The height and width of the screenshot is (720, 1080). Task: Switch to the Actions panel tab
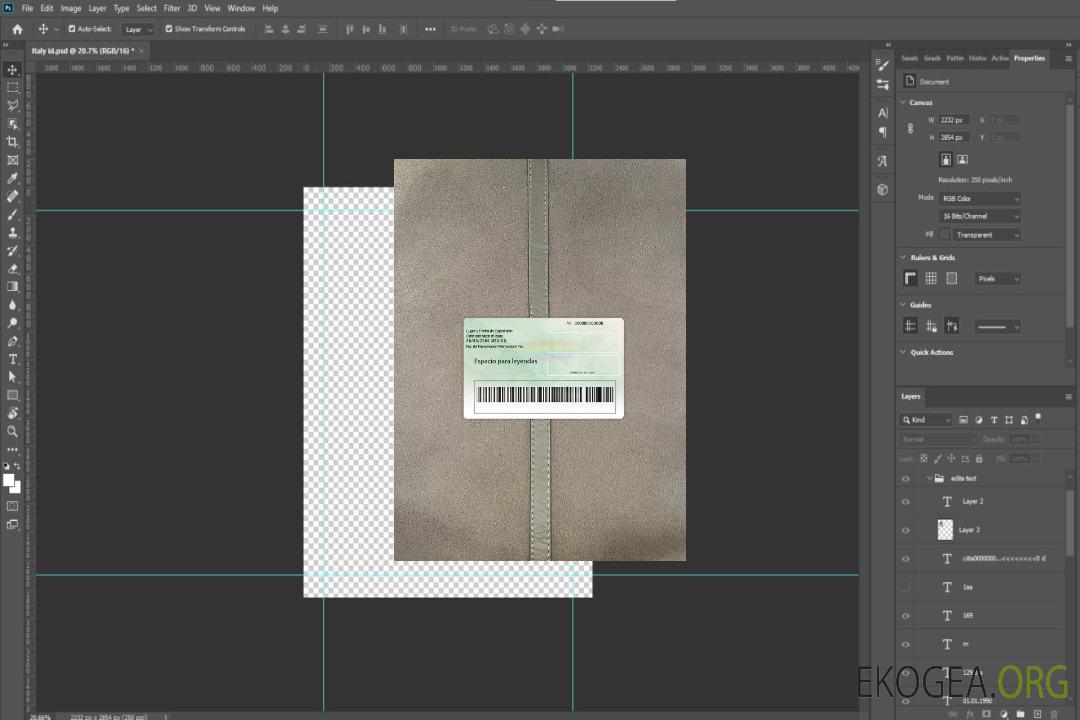999,58
